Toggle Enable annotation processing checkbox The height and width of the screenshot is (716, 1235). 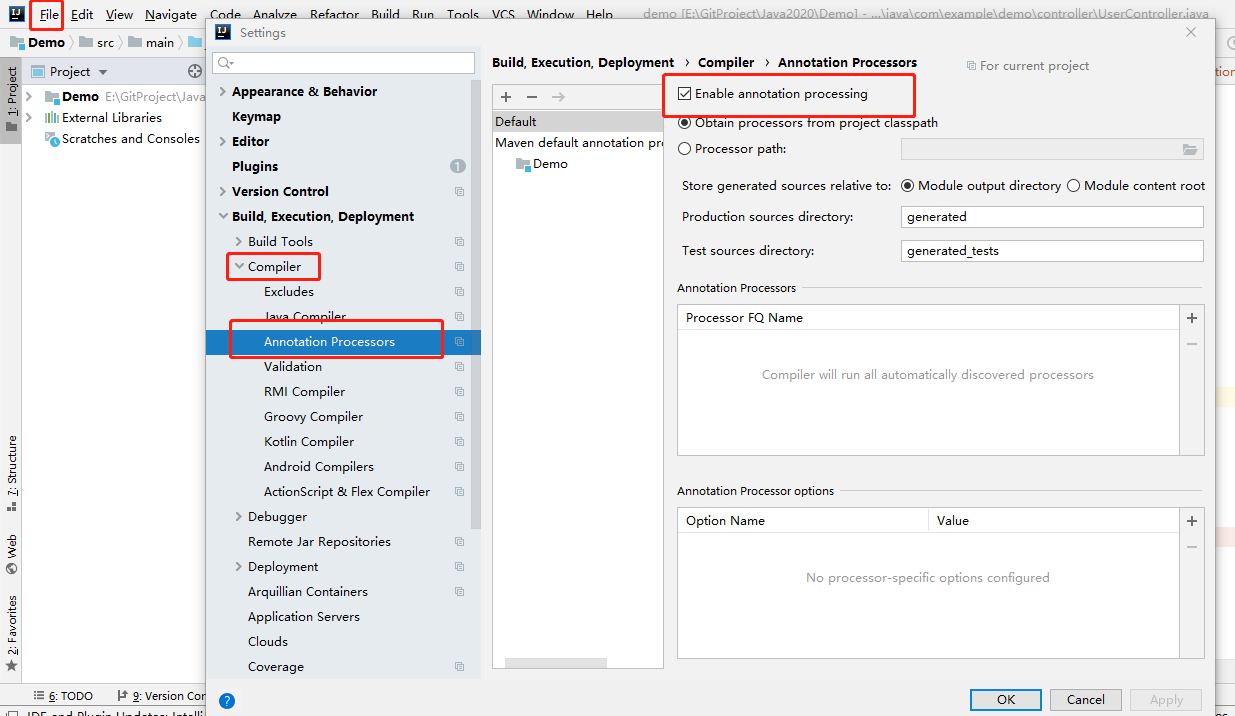tap(685, 94)
